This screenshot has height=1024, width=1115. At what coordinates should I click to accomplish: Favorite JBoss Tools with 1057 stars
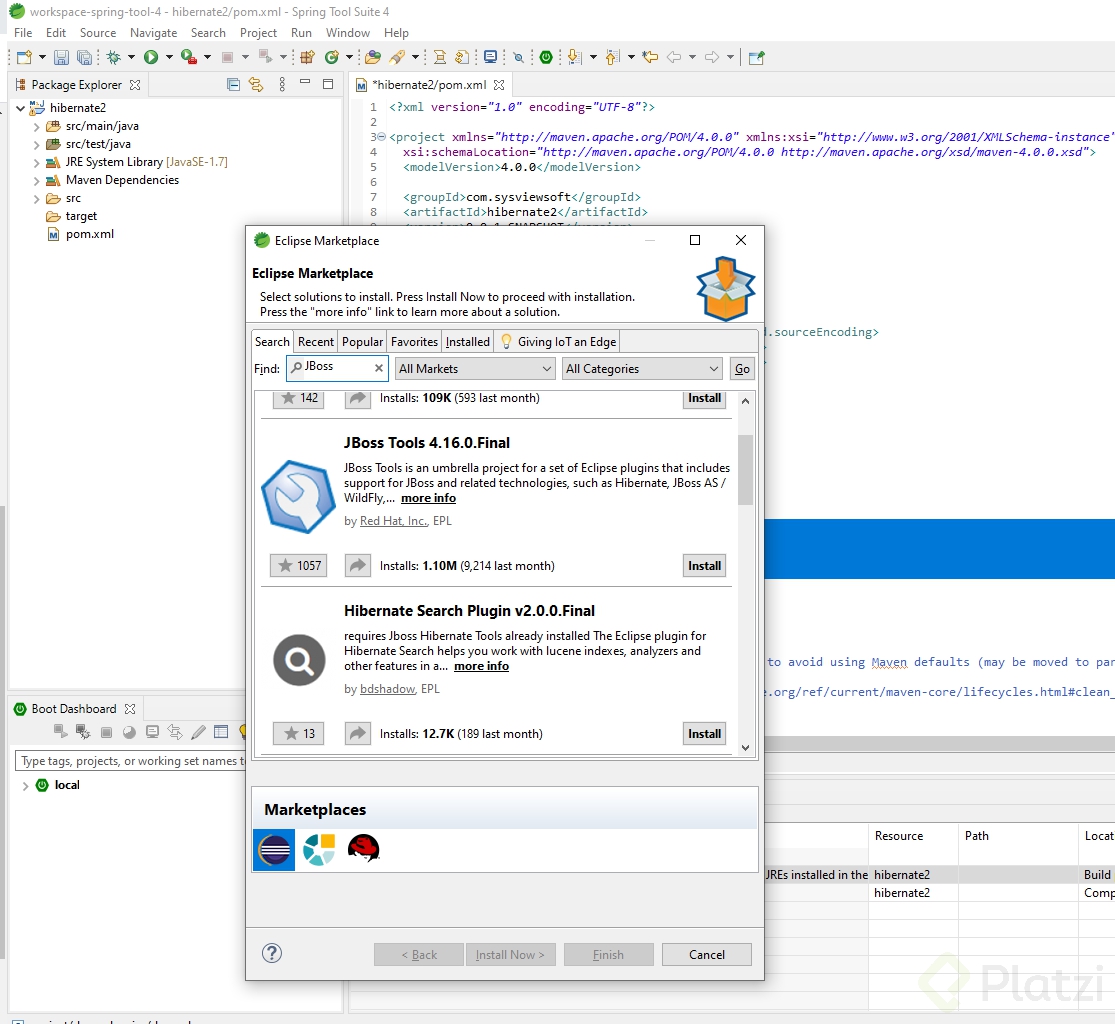coord(299,565)
